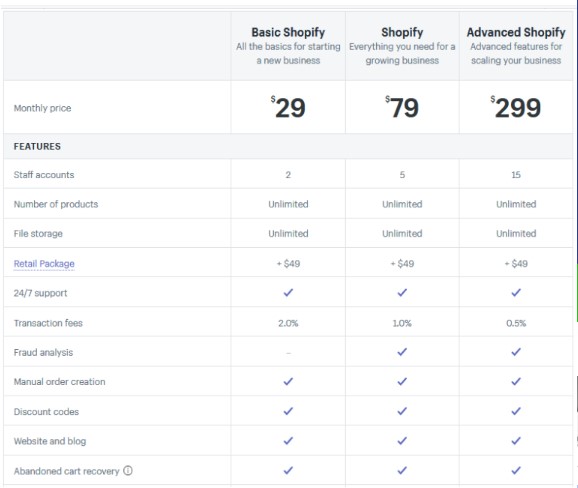This screenshot has width=578, height=488.
Task: Click Website and blog checkmark for Basic Shopify
Action: [288, 441]
